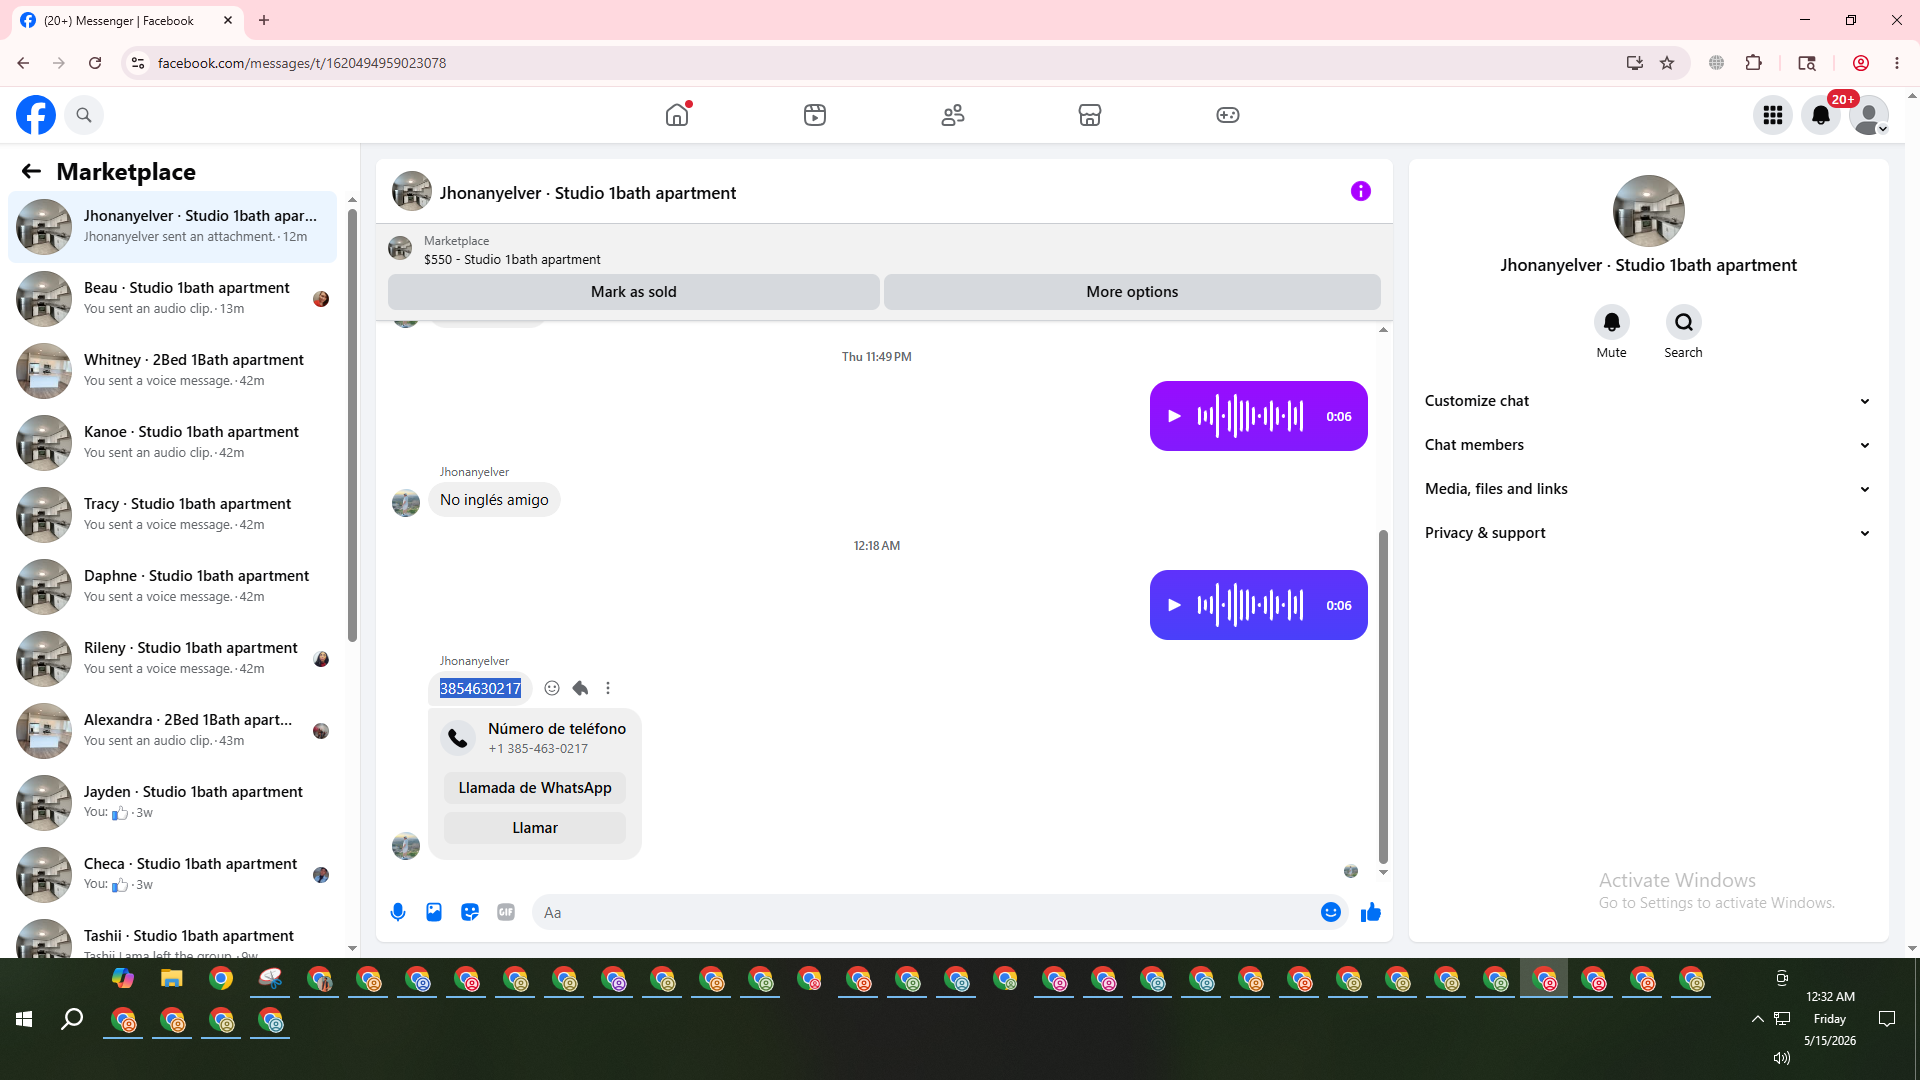Open Whitney 2Bed 1Bath apartment chat
The height and width of the screenshot is (1080, 1920).
point(173,371)
